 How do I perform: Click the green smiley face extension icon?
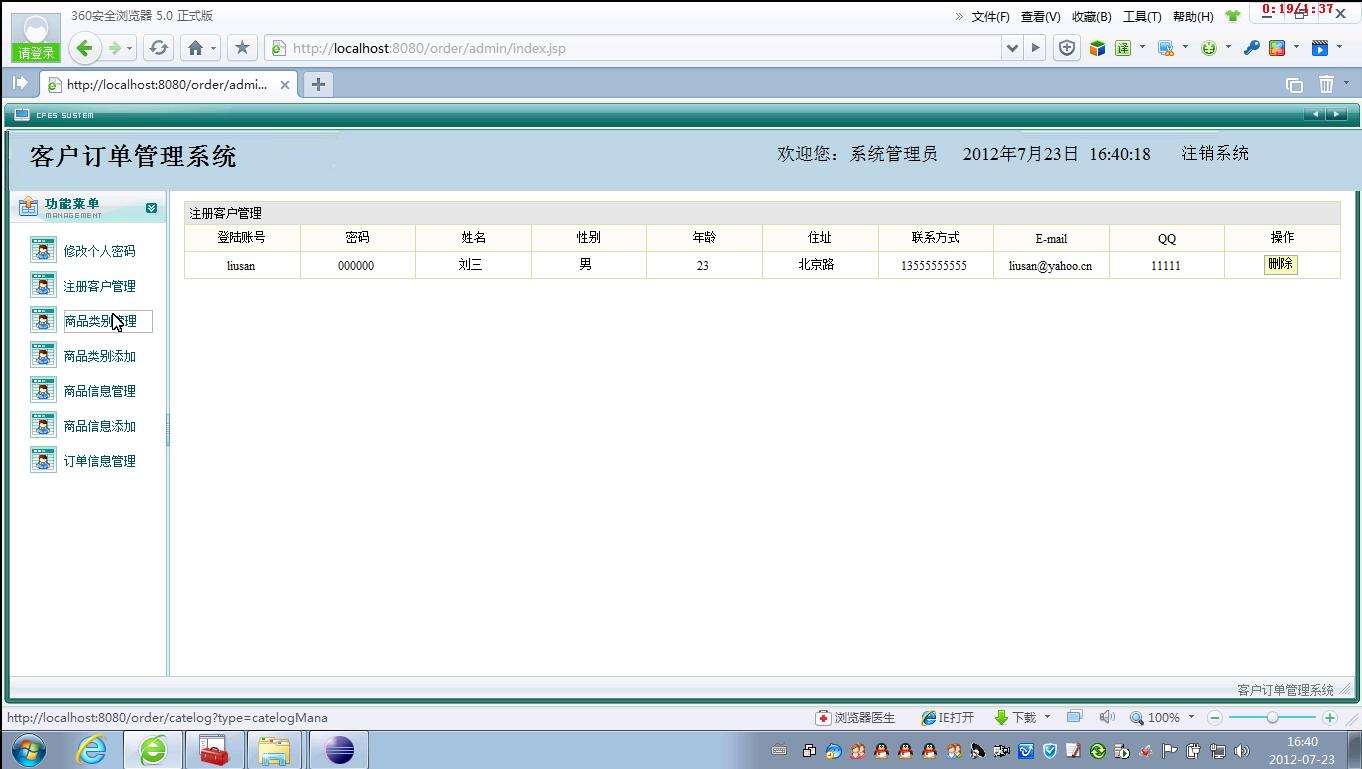point(1209,48)
